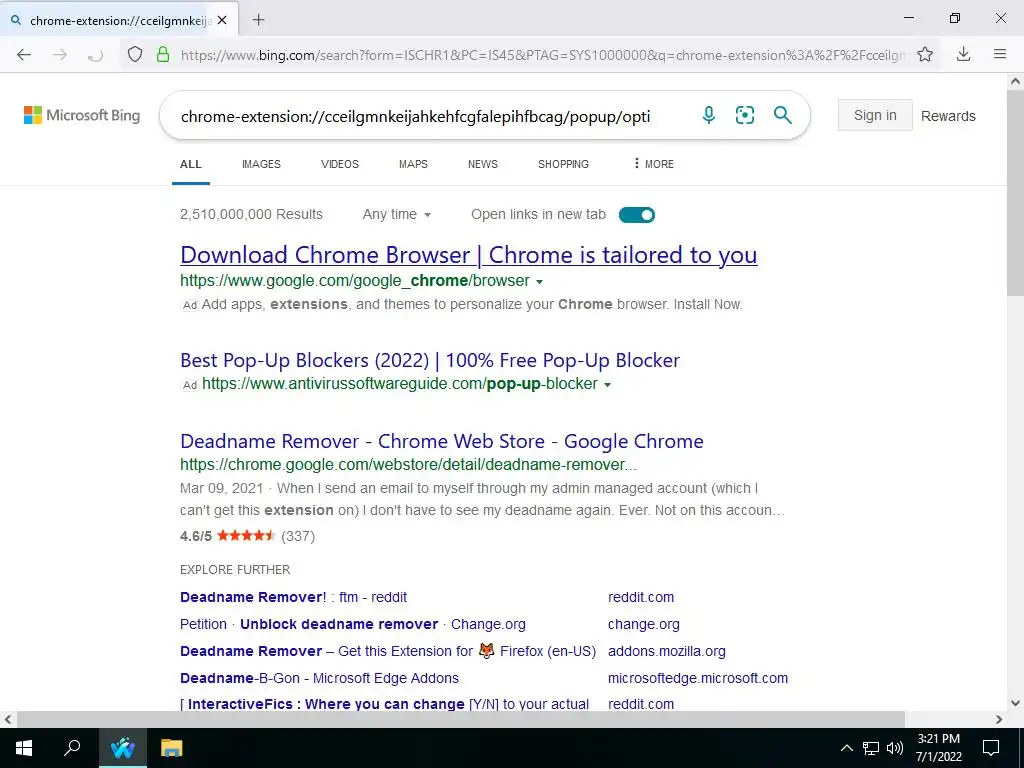
Task: Open the shield tracking protection icon
Action: [x=135, y=54]
